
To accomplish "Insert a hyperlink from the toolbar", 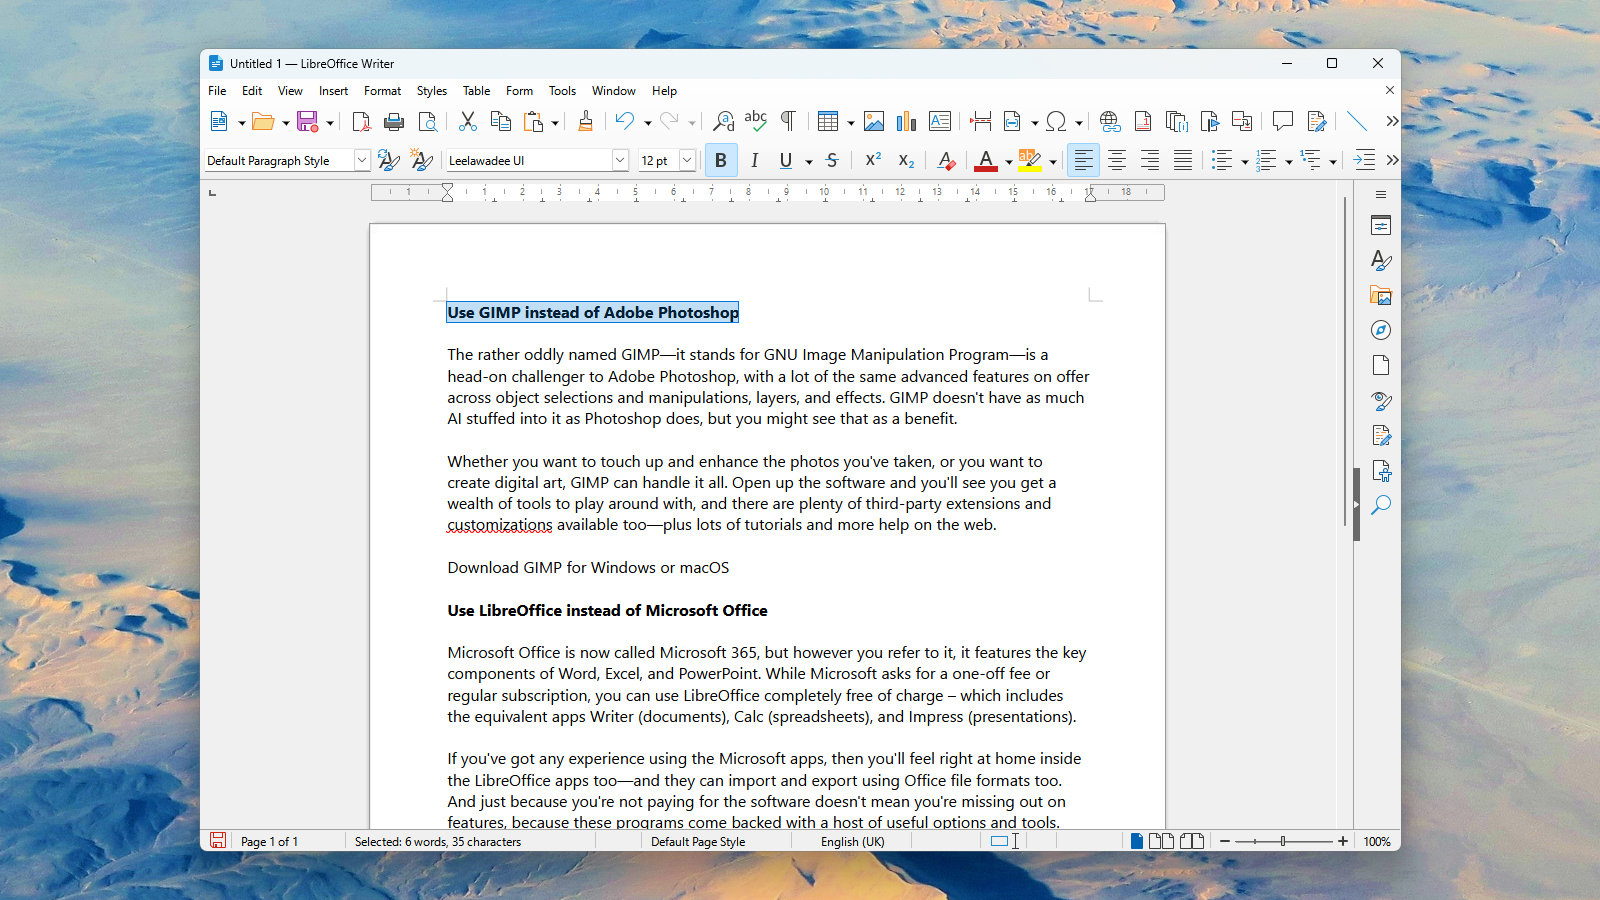I will coord(1109,121).
